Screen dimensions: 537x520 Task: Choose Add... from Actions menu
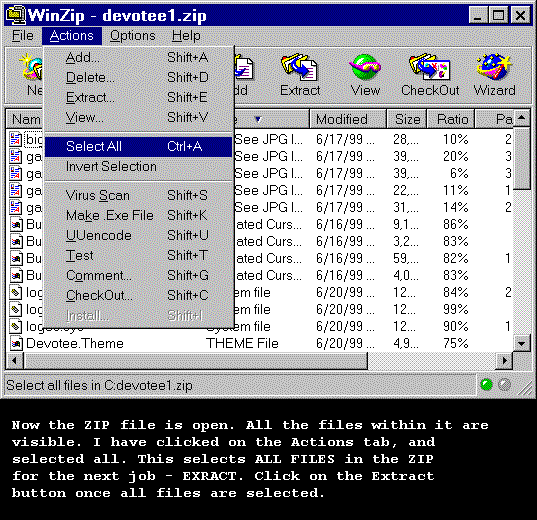[139, 57]
